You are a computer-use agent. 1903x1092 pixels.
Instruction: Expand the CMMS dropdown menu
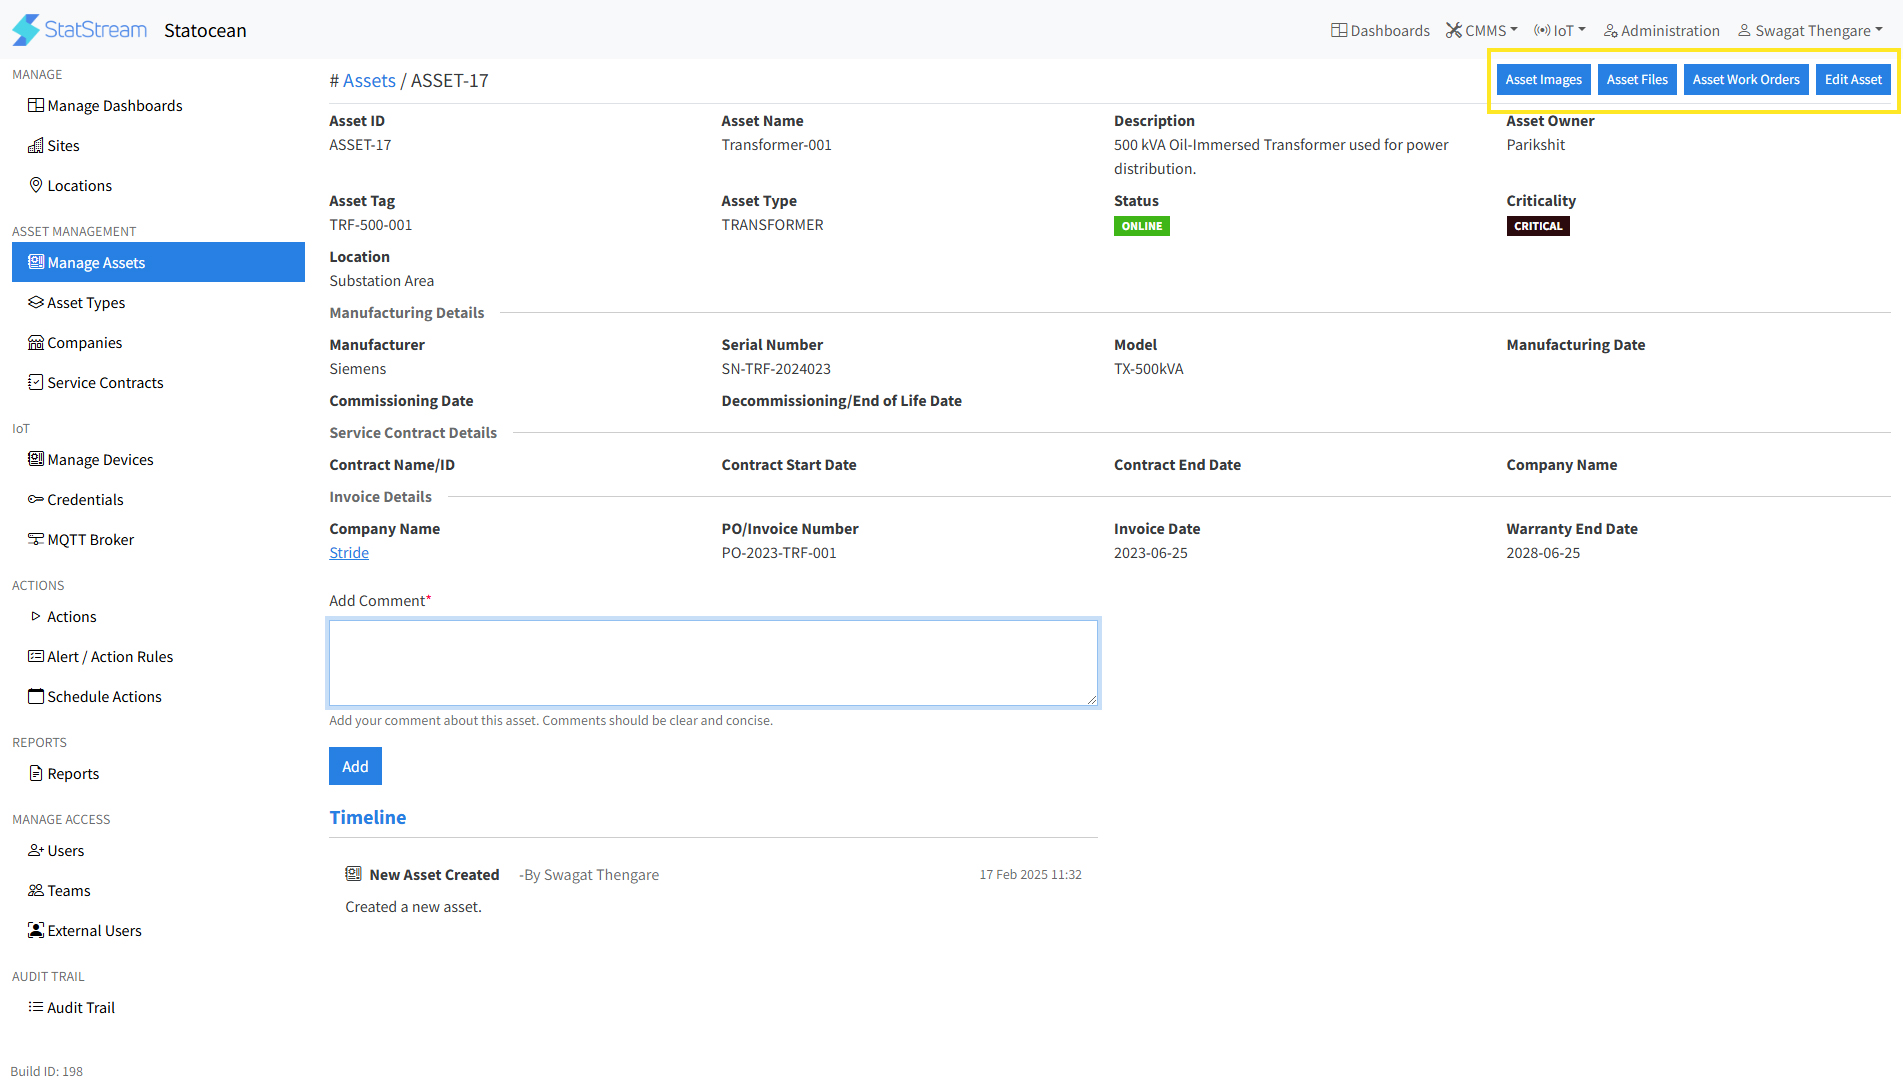click(1481, 30)
